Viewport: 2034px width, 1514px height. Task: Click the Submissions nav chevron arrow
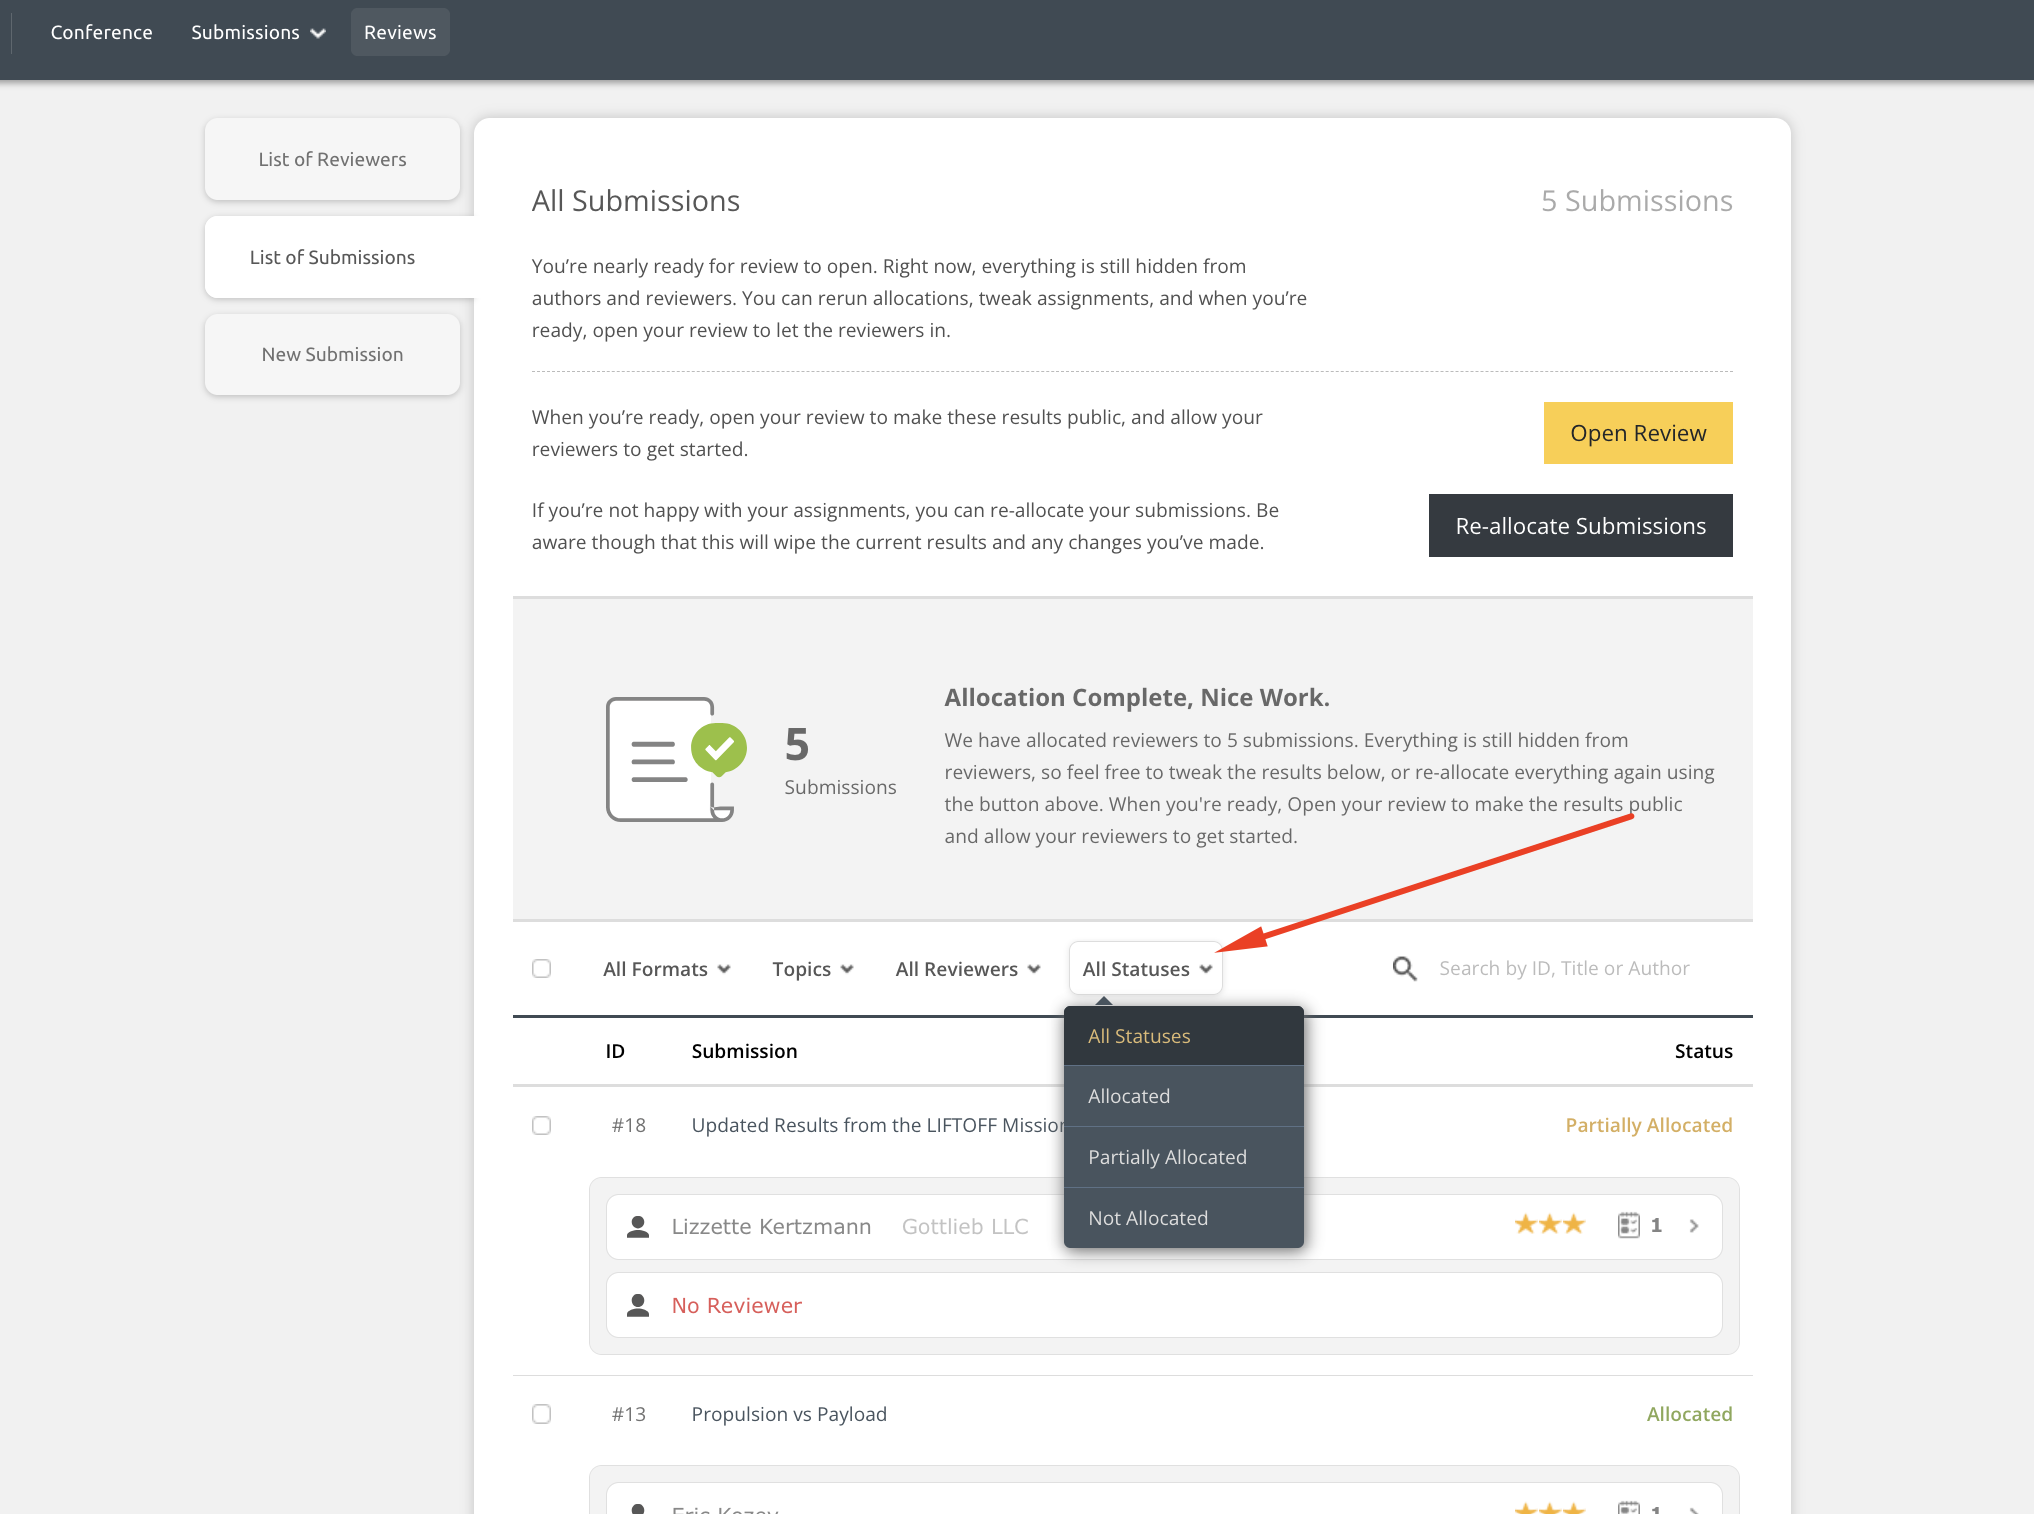point(319,33)
